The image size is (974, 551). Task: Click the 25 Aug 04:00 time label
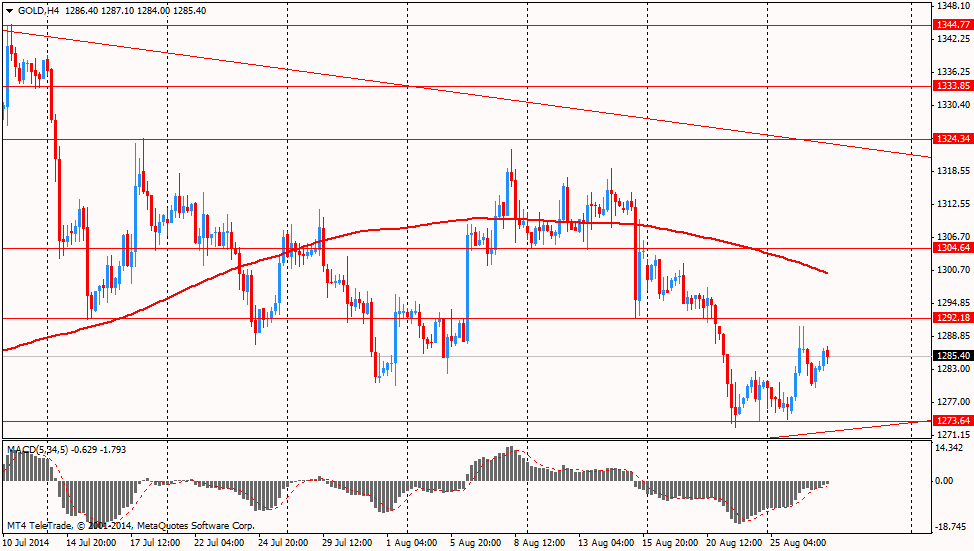[x=797, y=543]
